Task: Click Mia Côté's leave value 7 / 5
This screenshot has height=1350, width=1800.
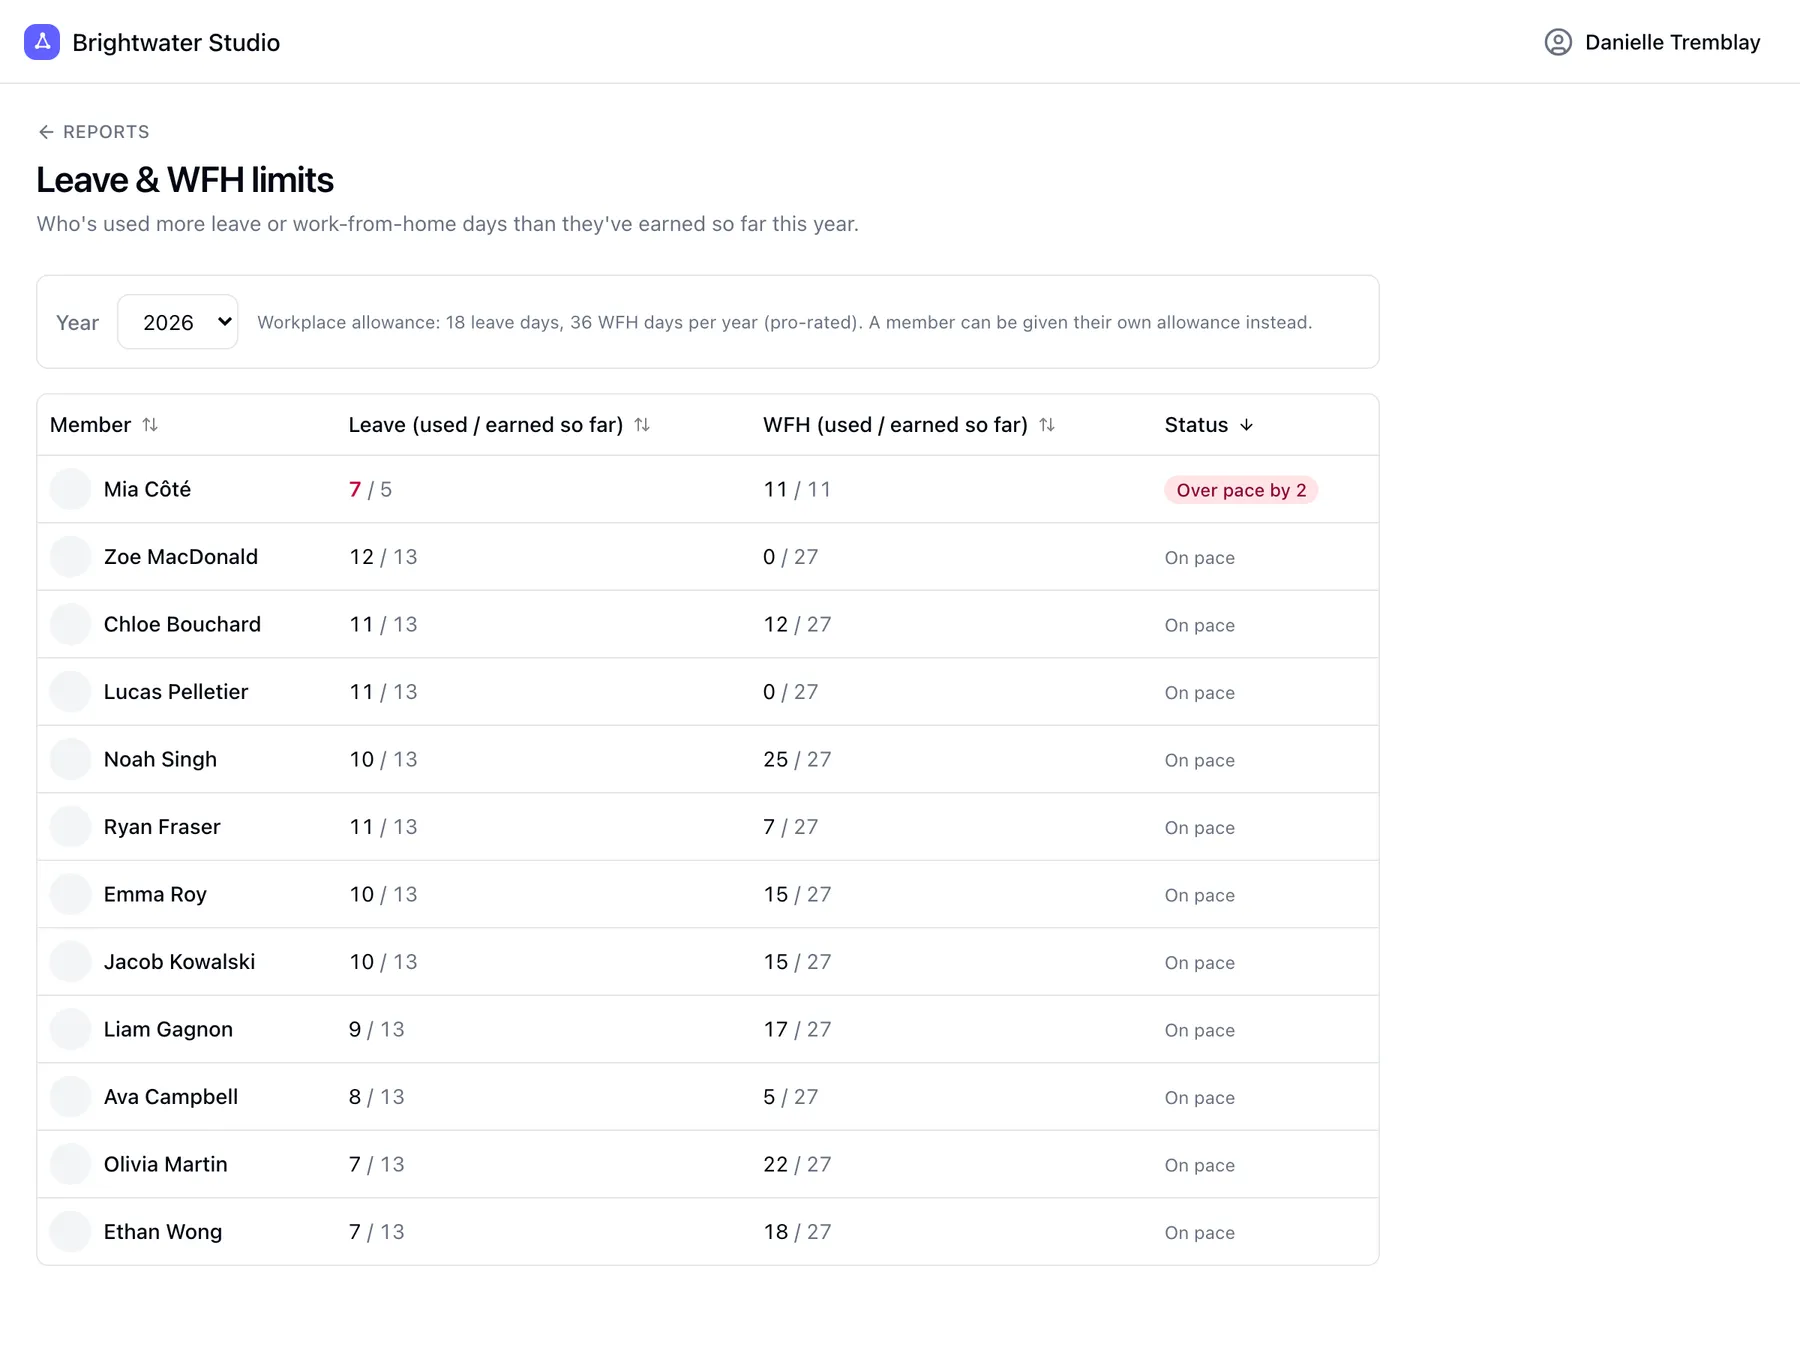Action: [370, 489]
